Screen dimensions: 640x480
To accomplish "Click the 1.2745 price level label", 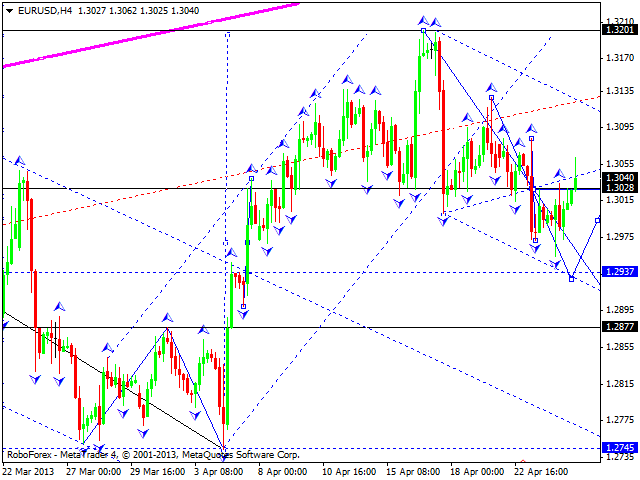I will 619,448.
